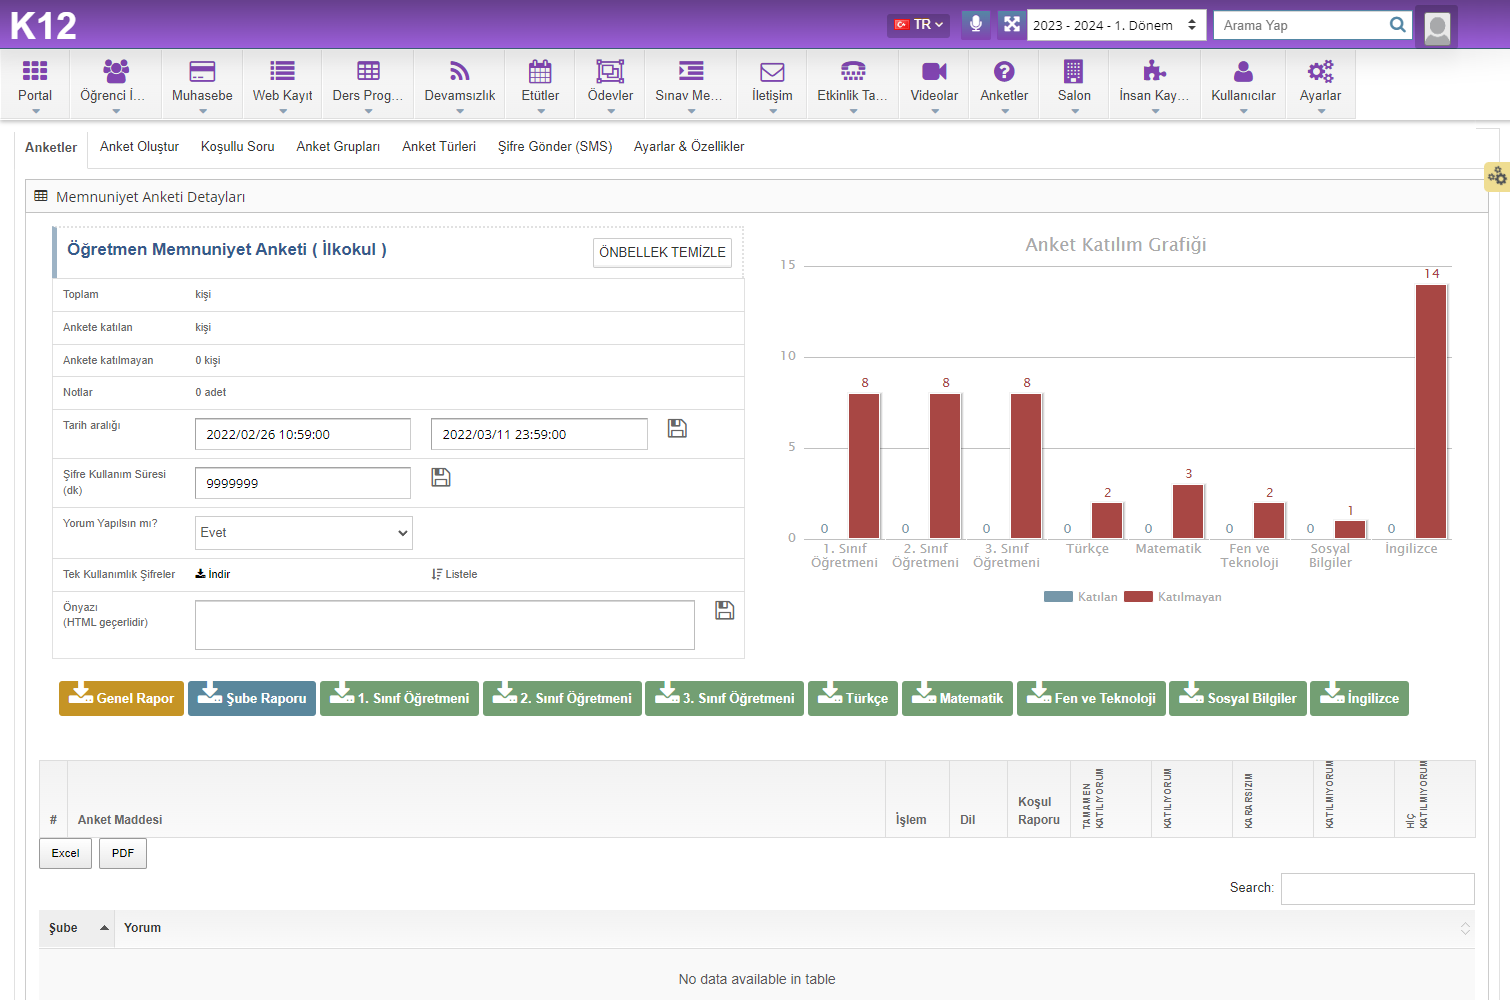Open the Anketler survey module
Image resolution: width=1510 pixels, height=1000 pixels.
1004,83
